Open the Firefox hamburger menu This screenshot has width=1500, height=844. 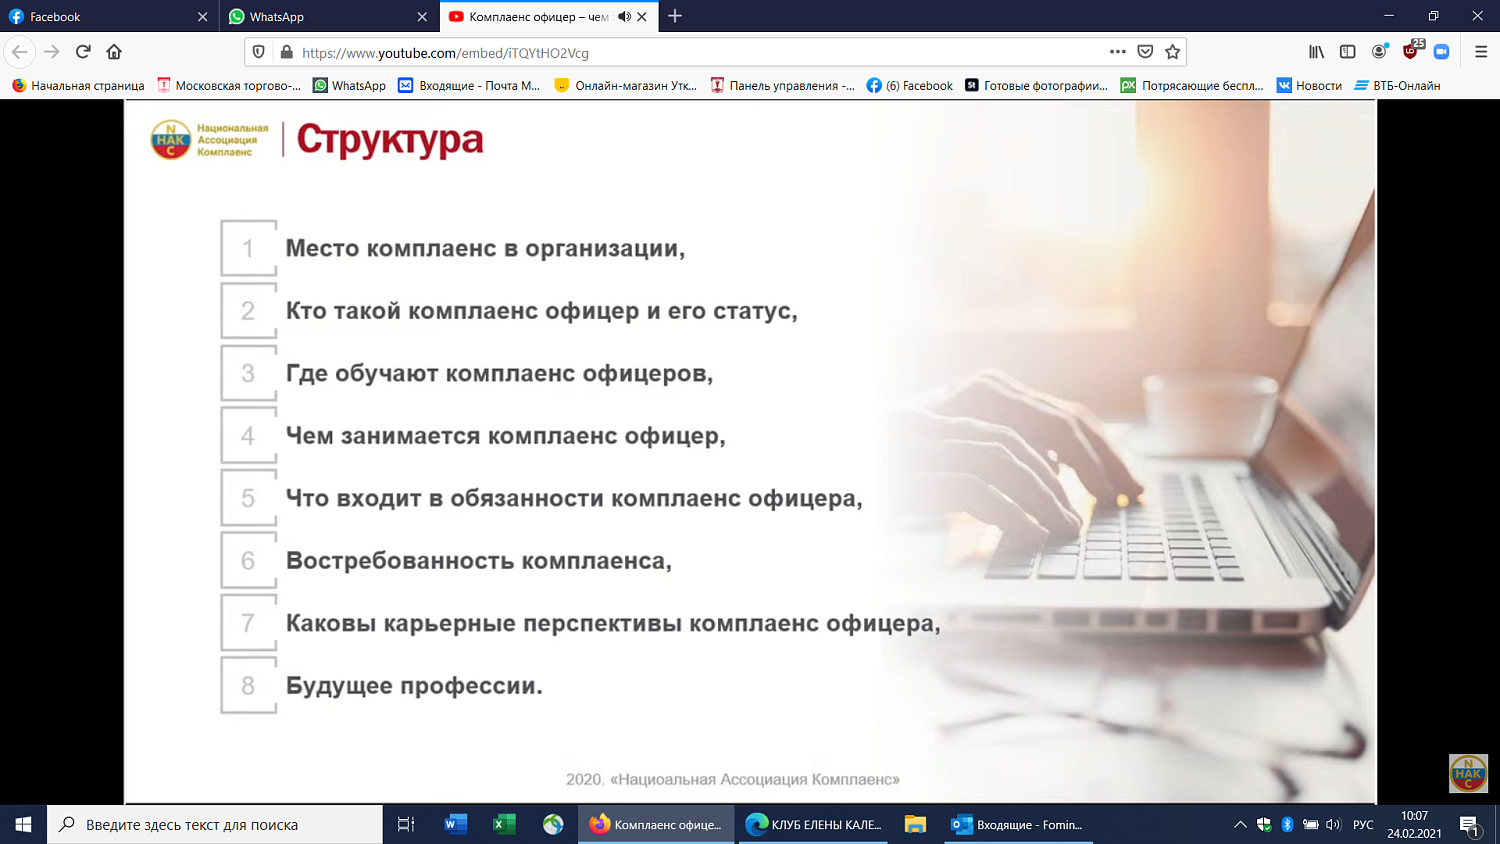(x=1481, y=52)
